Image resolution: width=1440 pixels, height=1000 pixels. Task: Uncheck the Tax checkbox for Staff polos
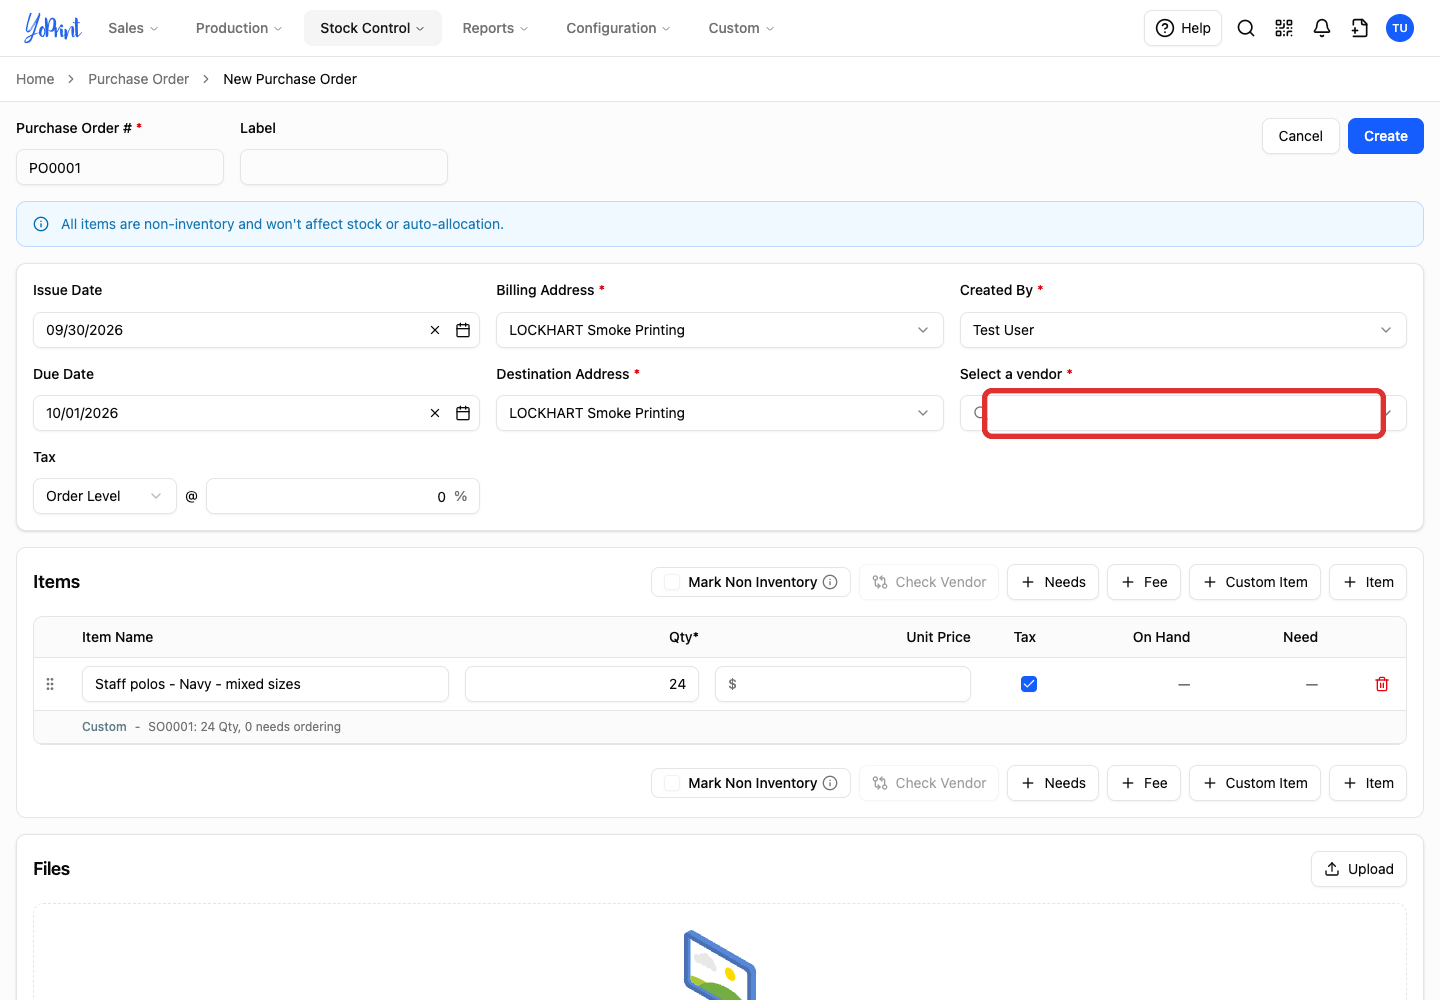coord(1029,684)
